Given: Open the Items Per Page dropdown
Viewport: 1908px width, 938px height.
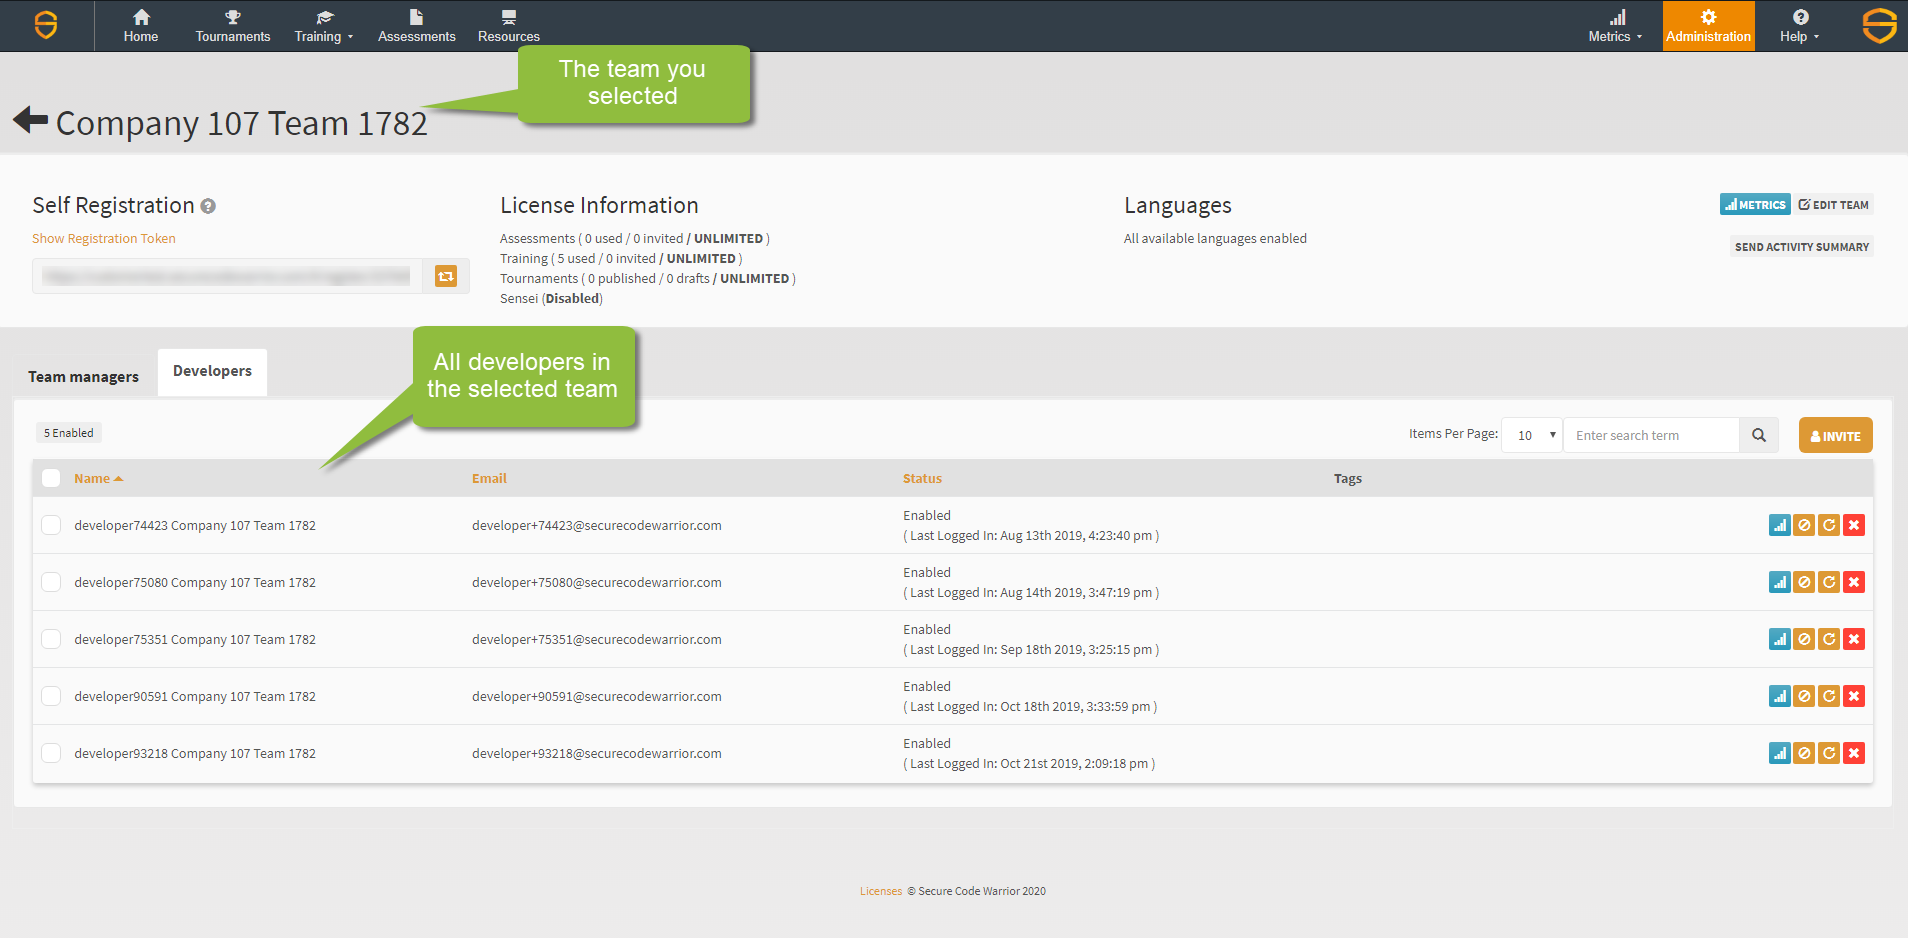Looking at the screenshot, I should [1532, 435].
